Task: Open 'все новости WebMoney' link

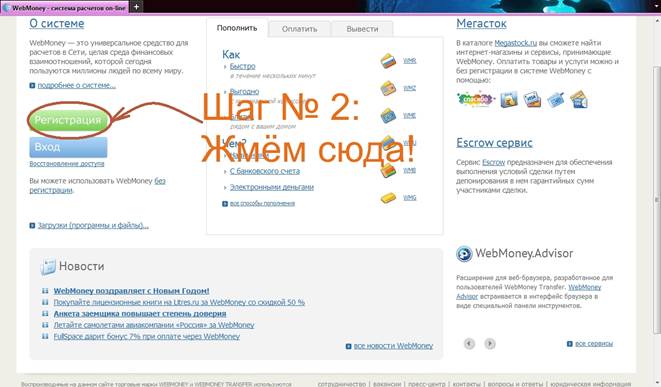Action: tap(393, 346)
